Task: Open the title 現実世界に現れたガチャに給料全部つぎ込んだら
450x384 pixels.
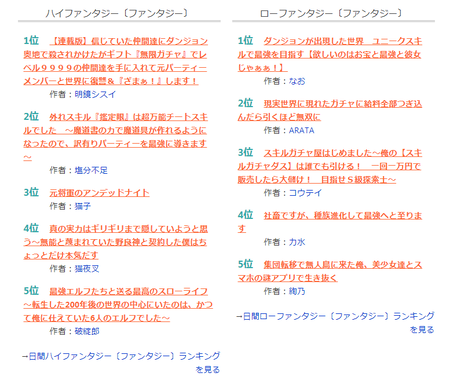Action: 330,110
